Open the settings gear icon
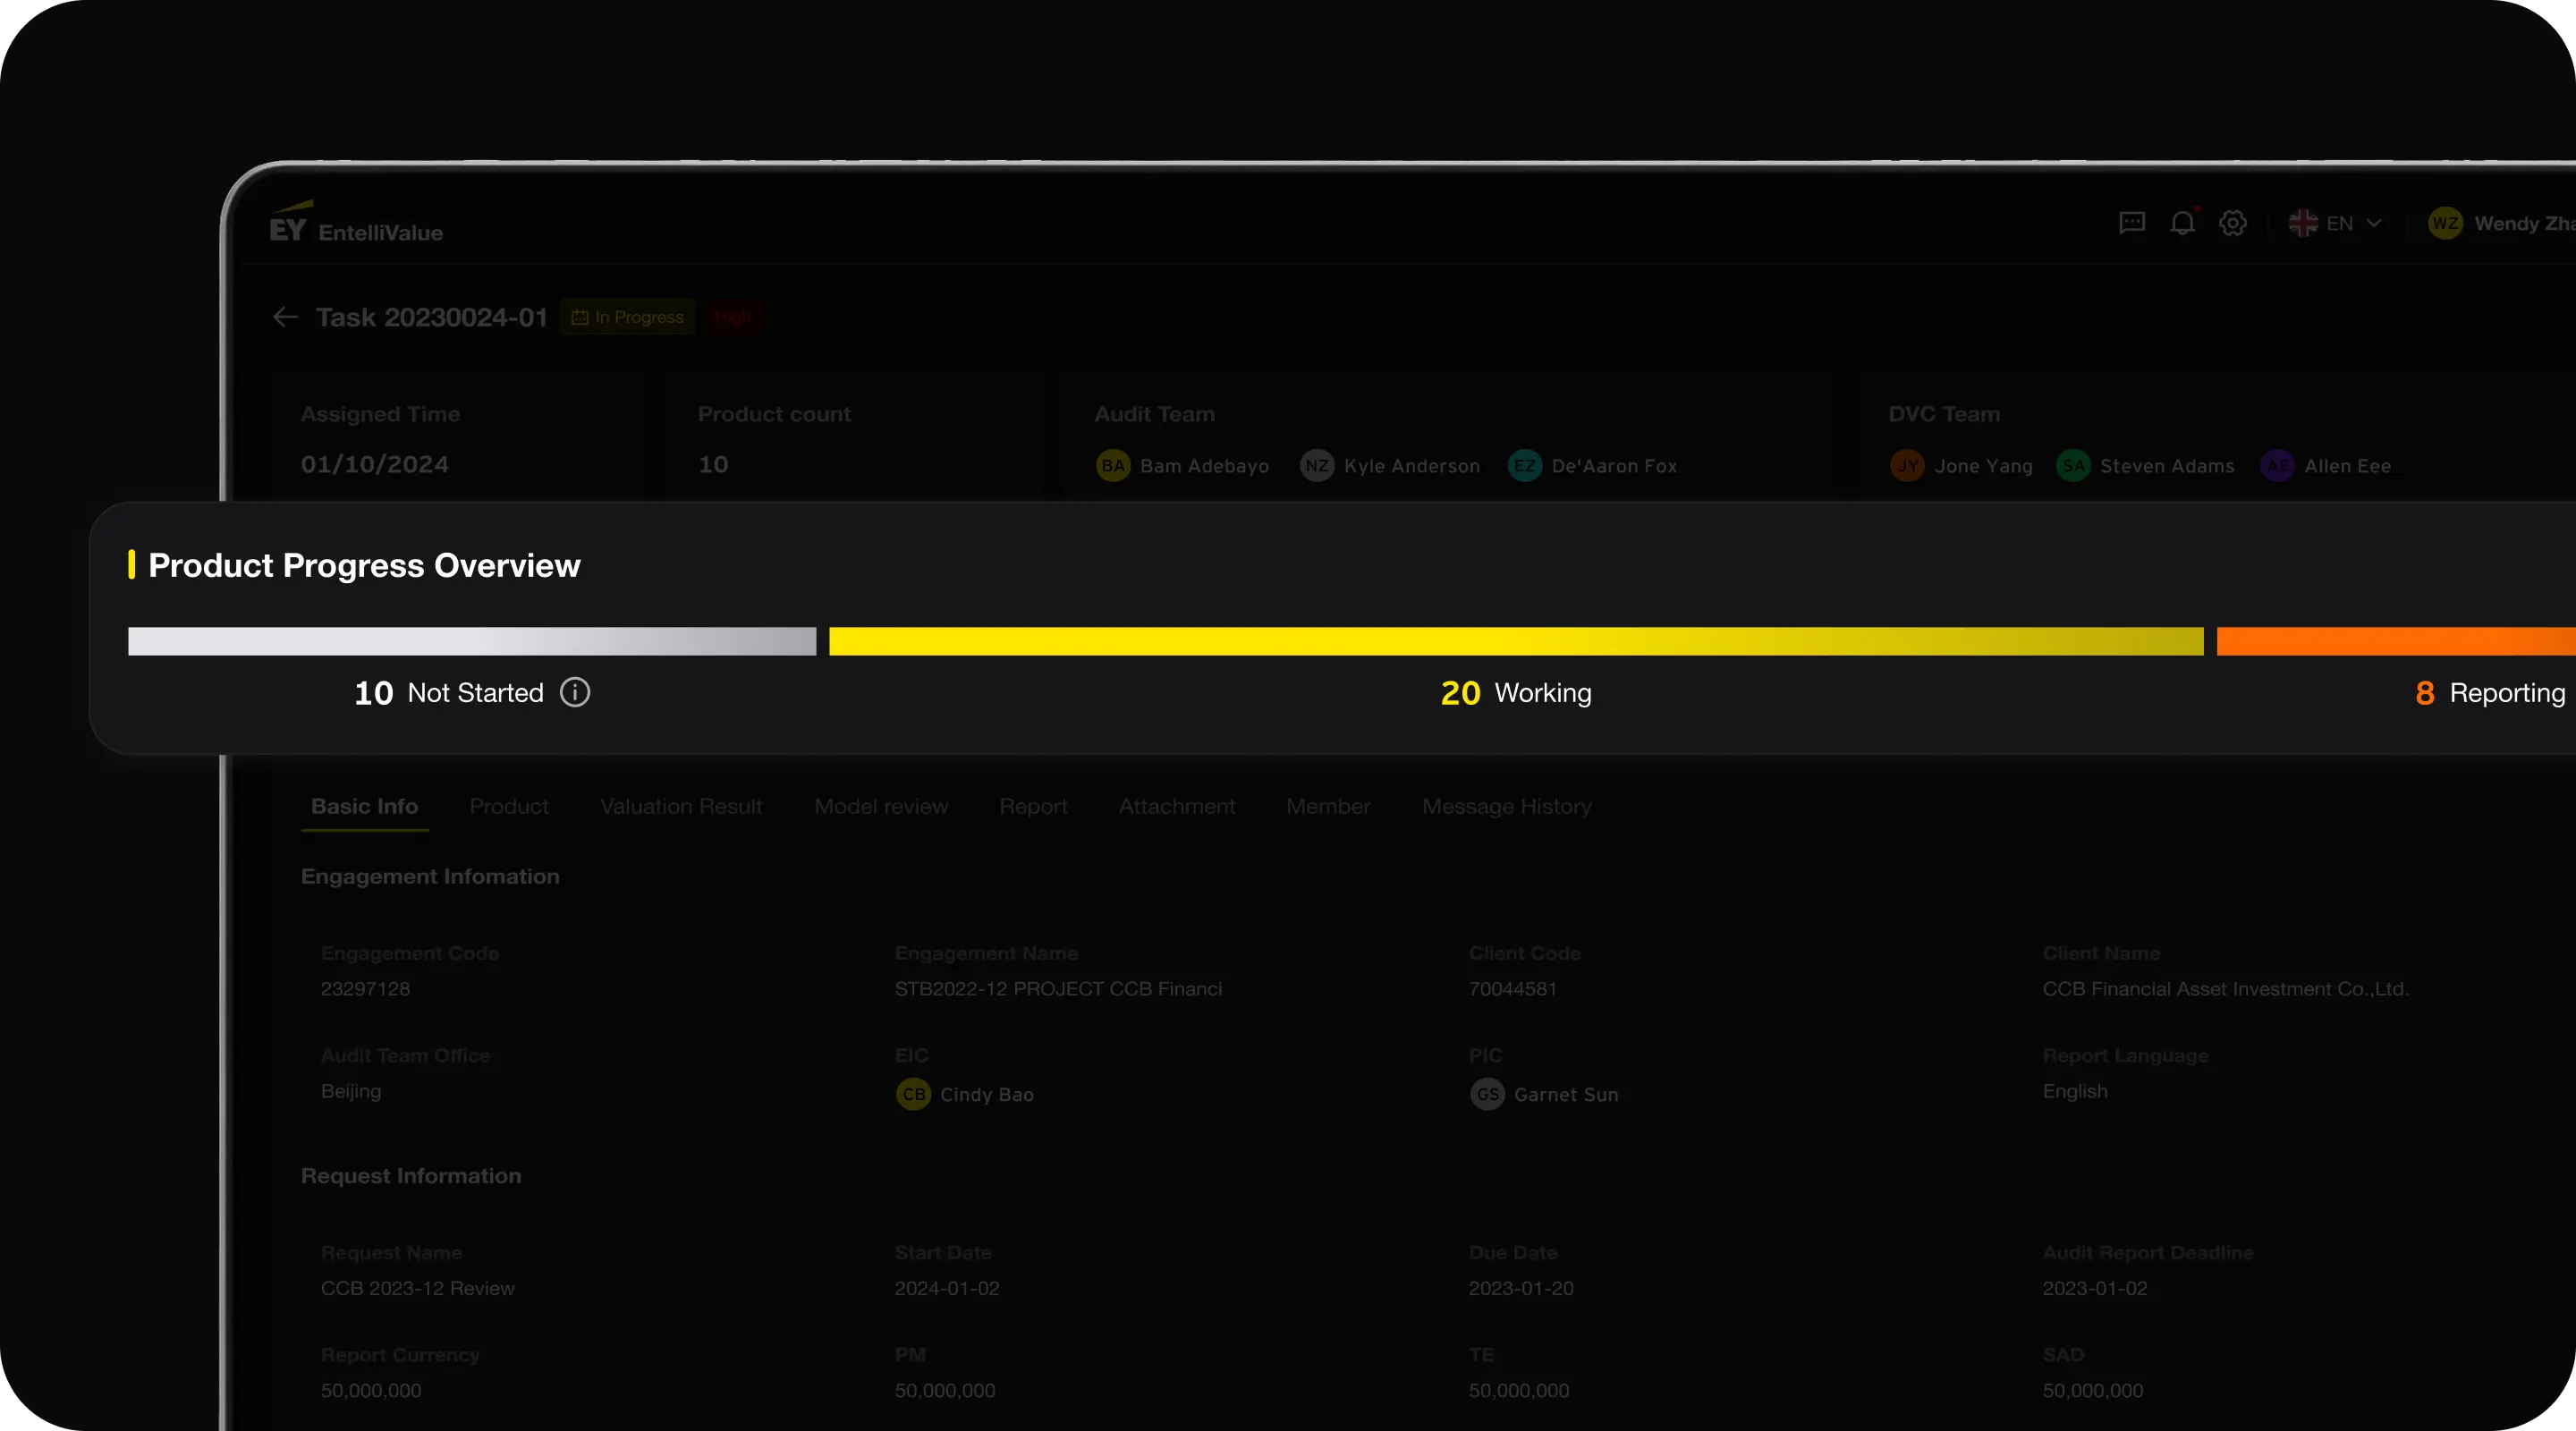Image resolution: width=2576 pixels, height=1431 pixels. coord(2233,223)
